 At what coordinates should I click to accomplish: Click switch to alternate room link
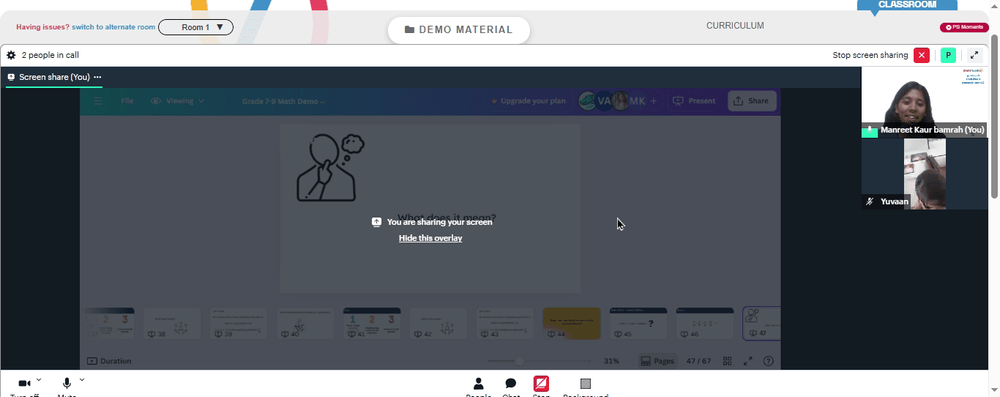point(114,27)
